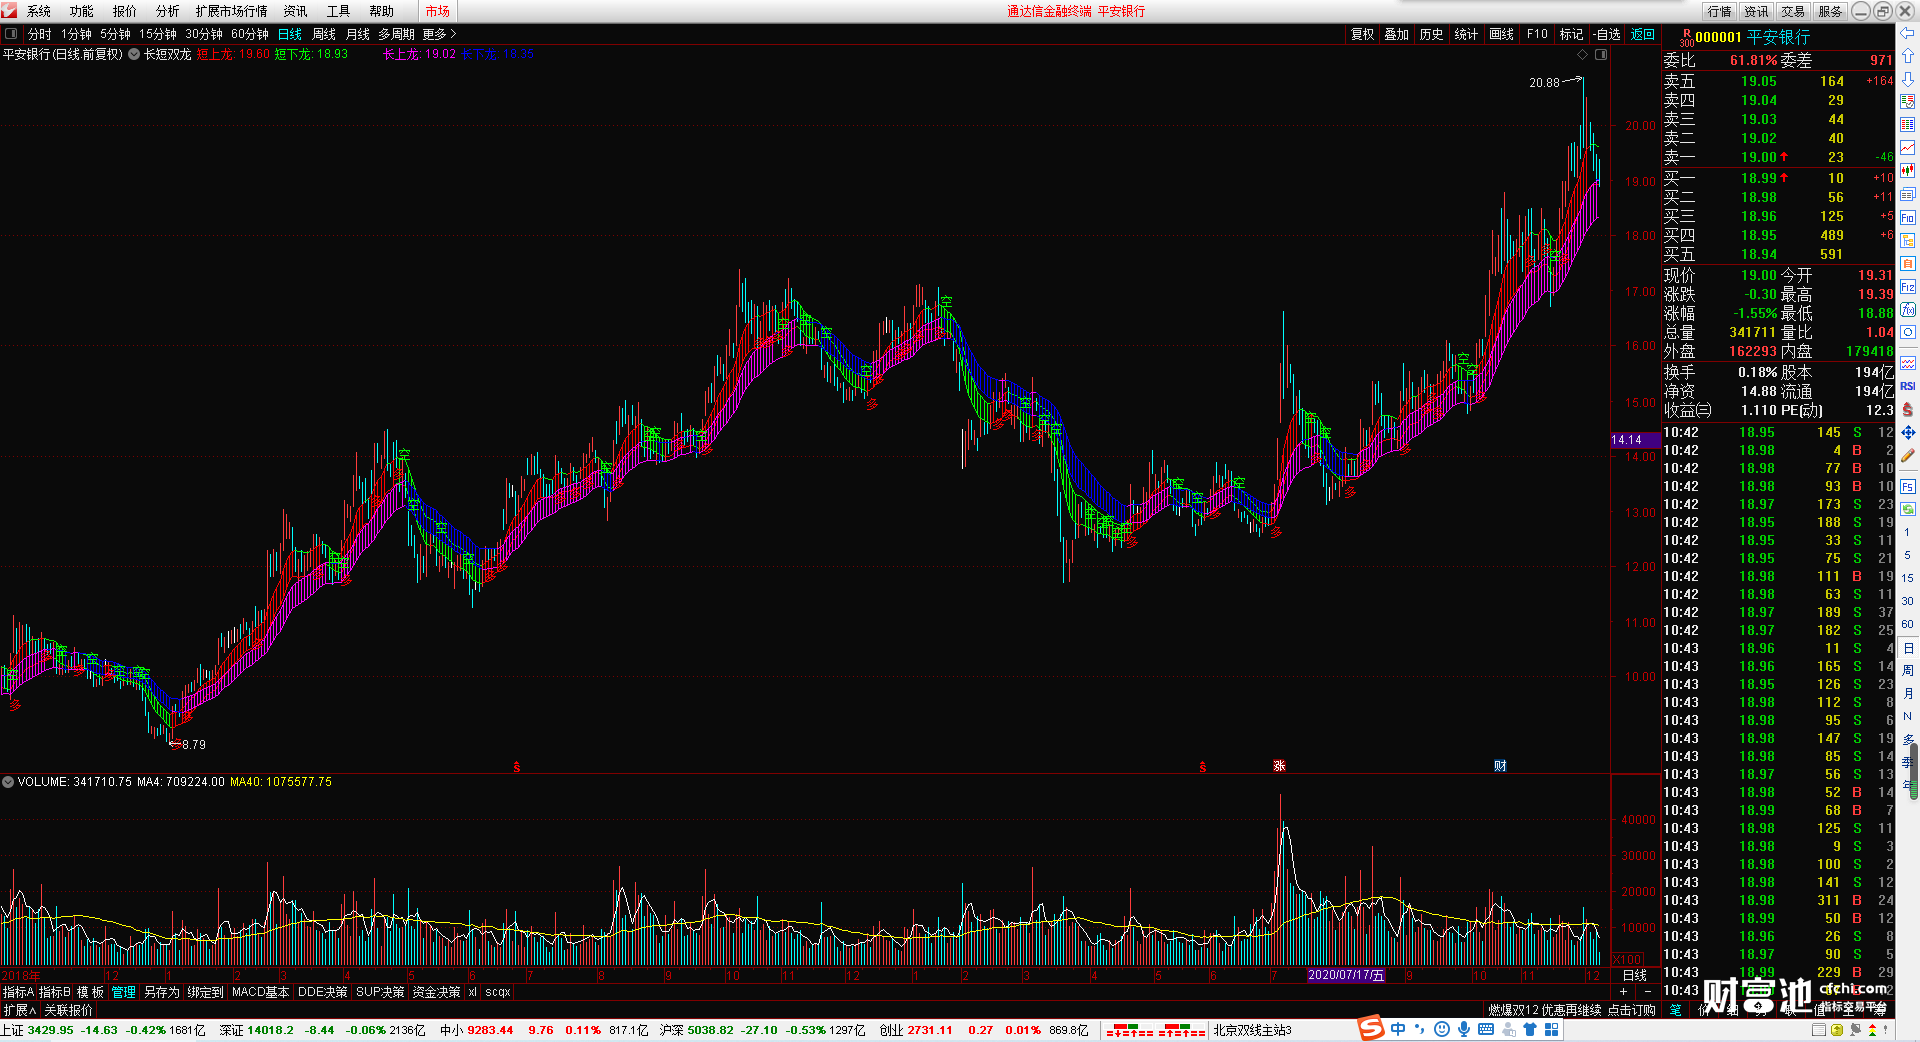Image resolution: width=1920 pixels, height=1042 pixels.
Task: Click the down arrow icon in right sidebar
Action: [1907, 78]
